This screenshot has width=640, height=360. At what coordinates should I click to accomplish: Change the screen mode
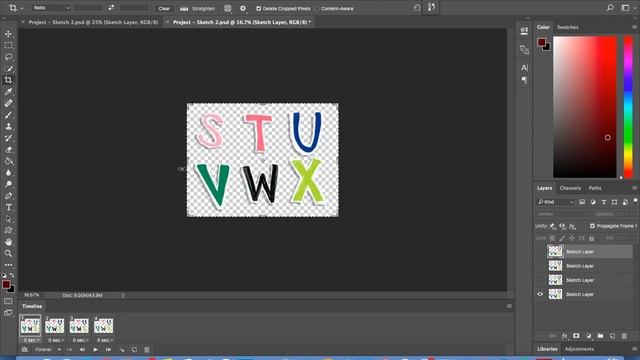pos(8,313)
